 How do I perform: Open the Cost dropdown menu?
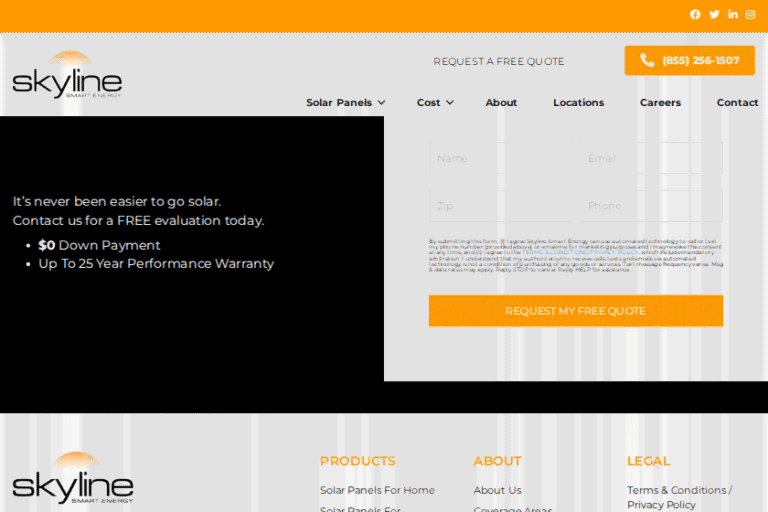pyautogui.click(x=435, y=102)
